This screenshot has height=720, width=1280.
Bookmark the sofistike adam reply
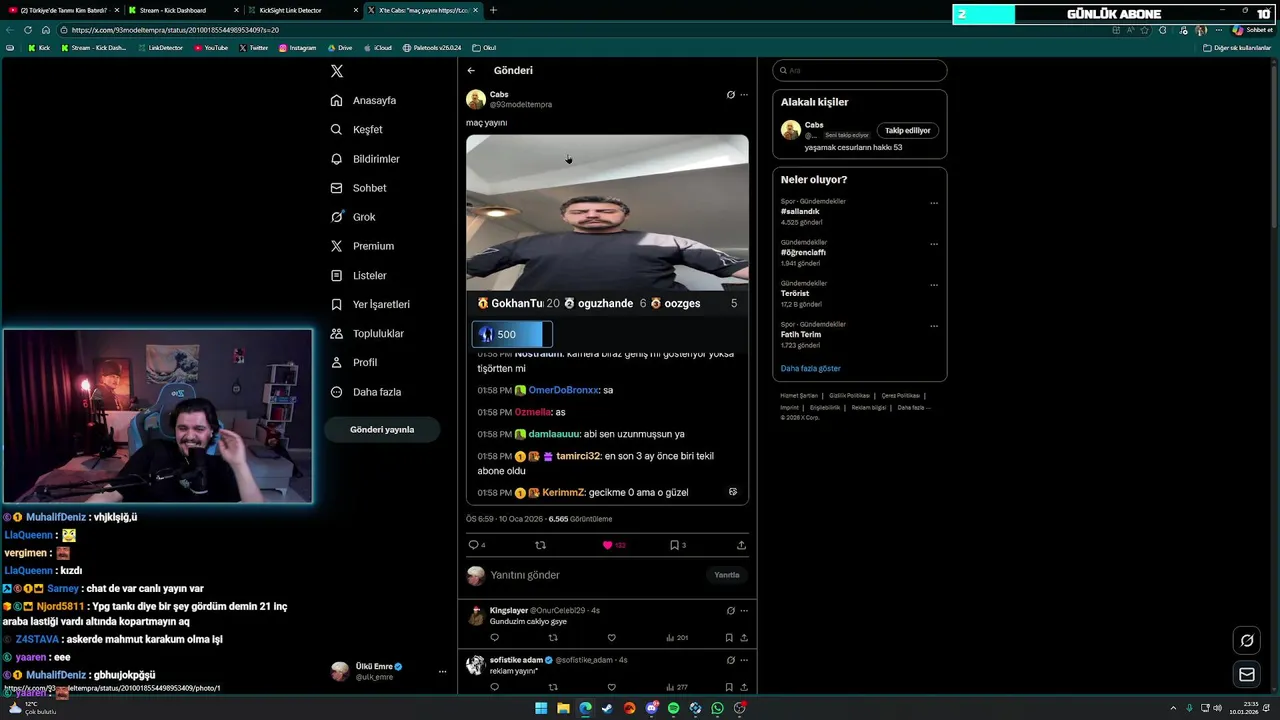pos(729,687)
